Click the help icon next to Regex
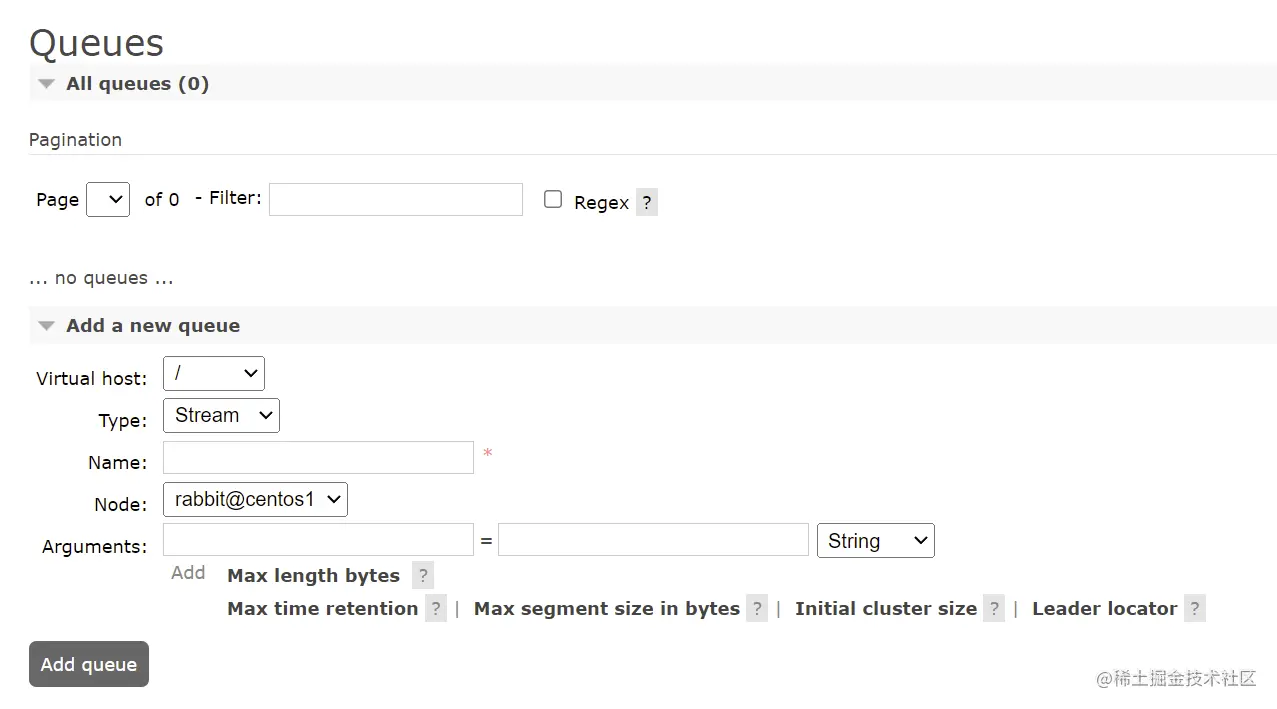The image size is (1277, 709). tap(647, 202)
